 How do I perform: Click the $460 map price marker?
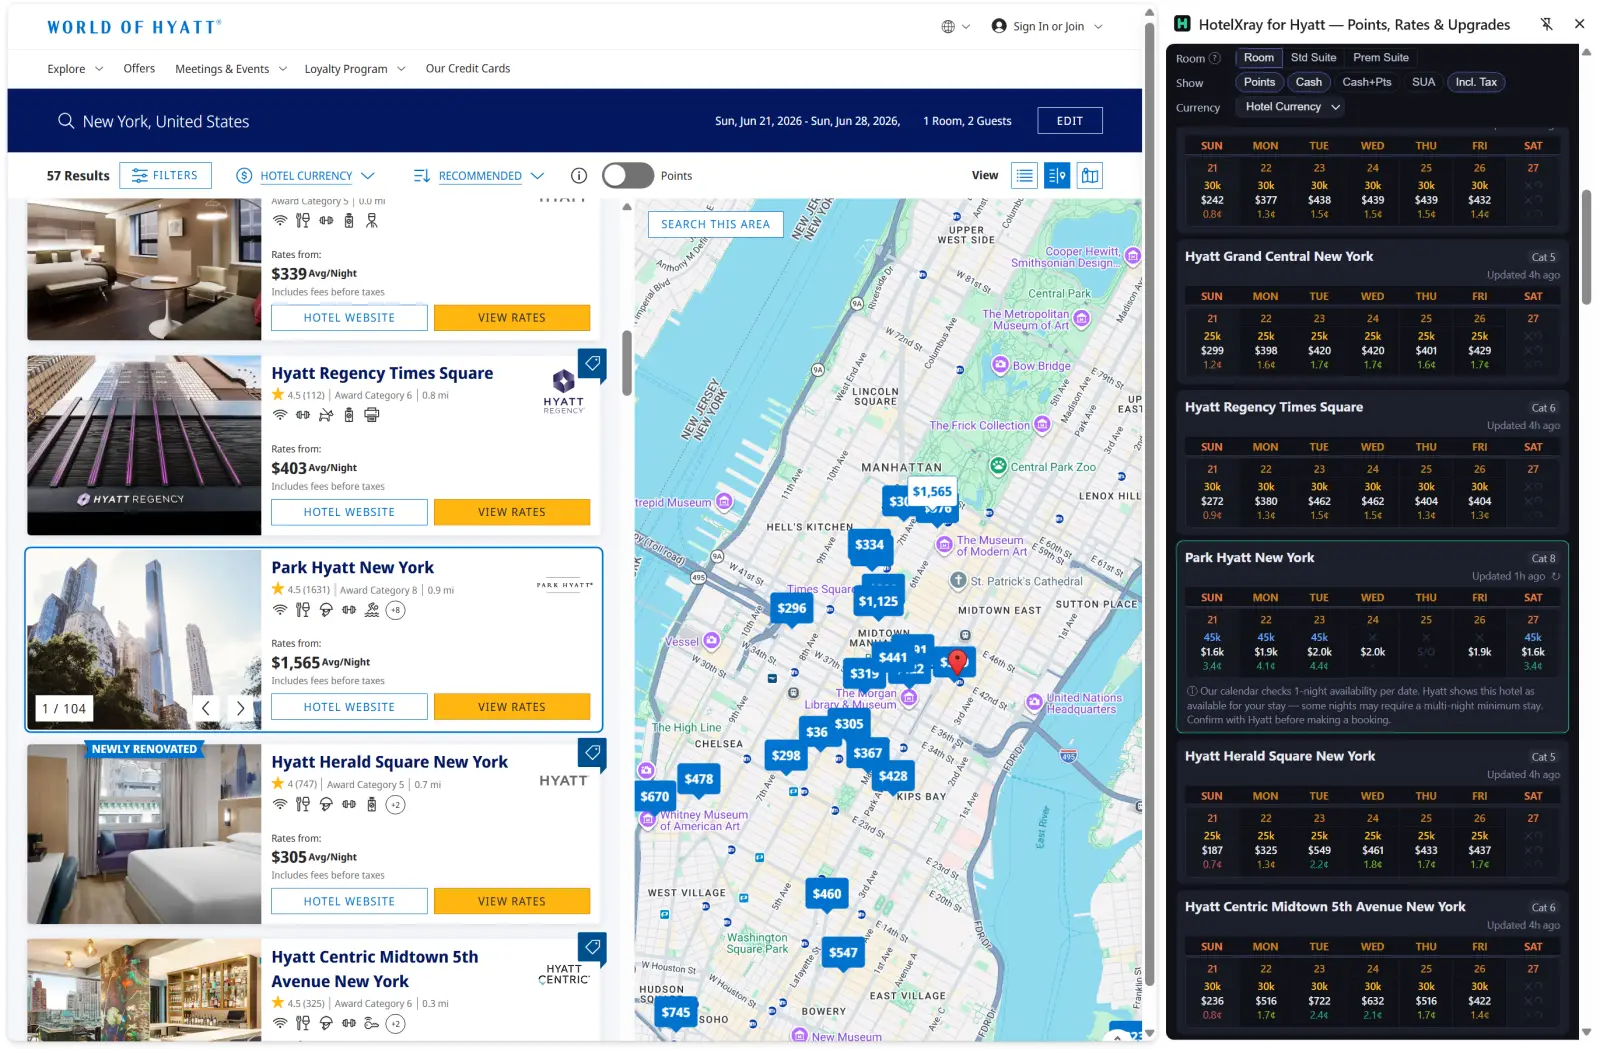[827, 894]
